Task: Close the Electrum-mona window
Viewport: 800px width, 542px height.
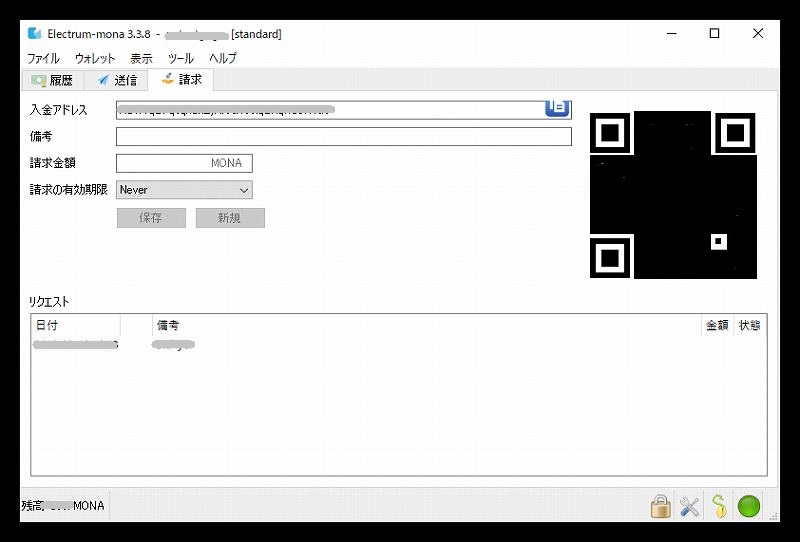Action: pyautogui.click(x=758, y=34)
